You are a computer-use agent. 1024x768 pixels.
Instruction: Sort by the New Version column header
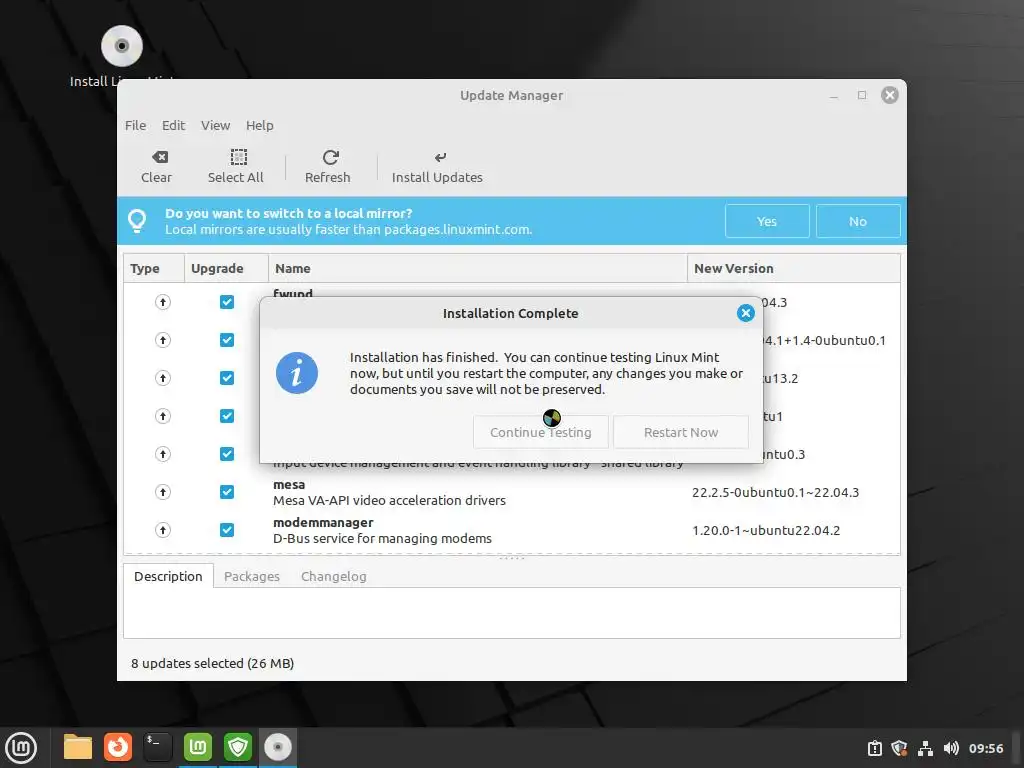793,268
